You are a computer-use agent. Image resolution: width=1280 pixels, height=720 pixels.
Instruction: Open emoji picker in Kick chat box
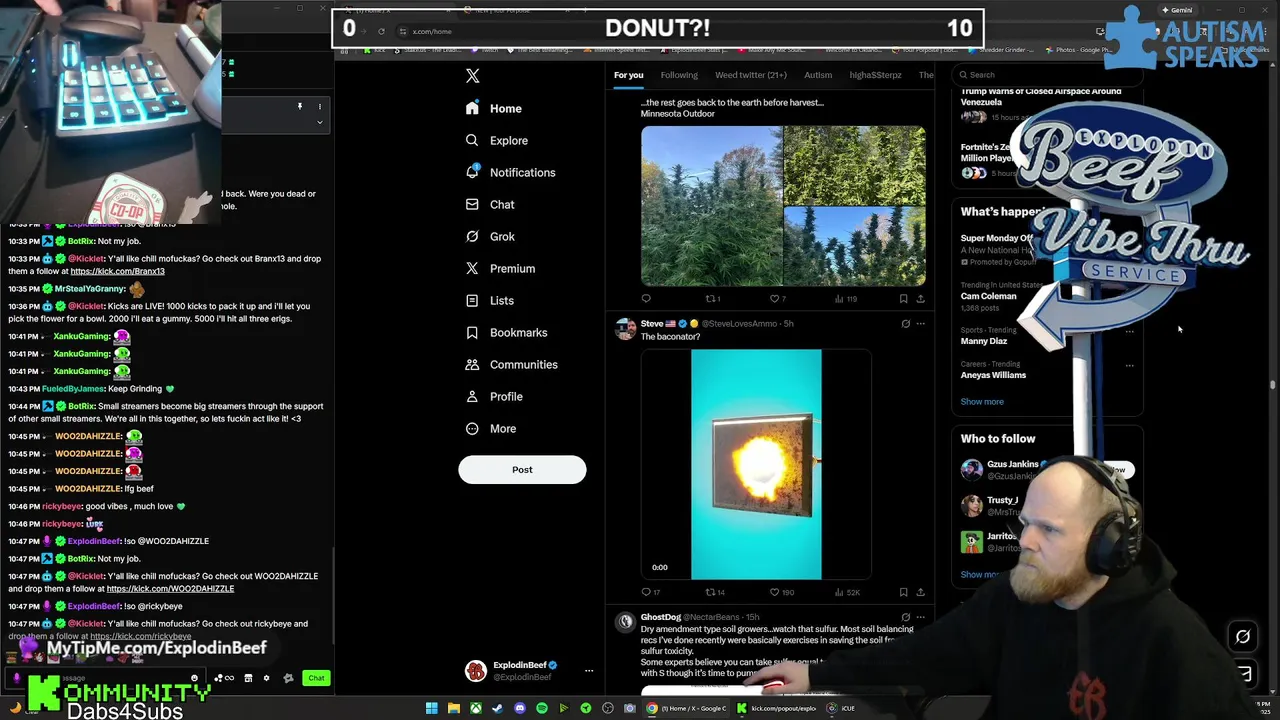coord(195,678)
